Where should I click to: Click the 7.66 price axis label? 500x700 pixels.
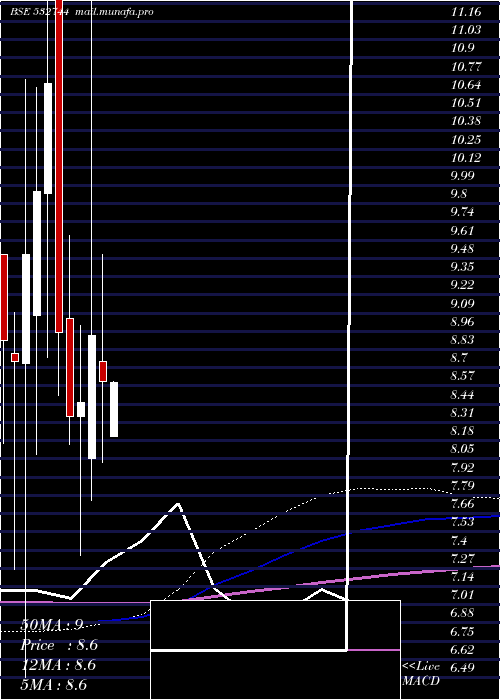[463, 504]
